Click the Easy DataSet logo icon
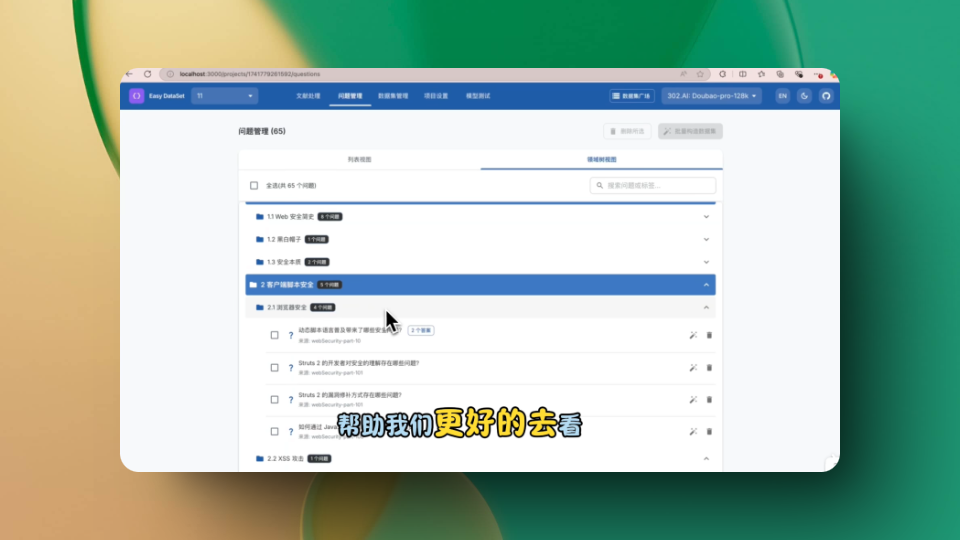 click(137, 96)
